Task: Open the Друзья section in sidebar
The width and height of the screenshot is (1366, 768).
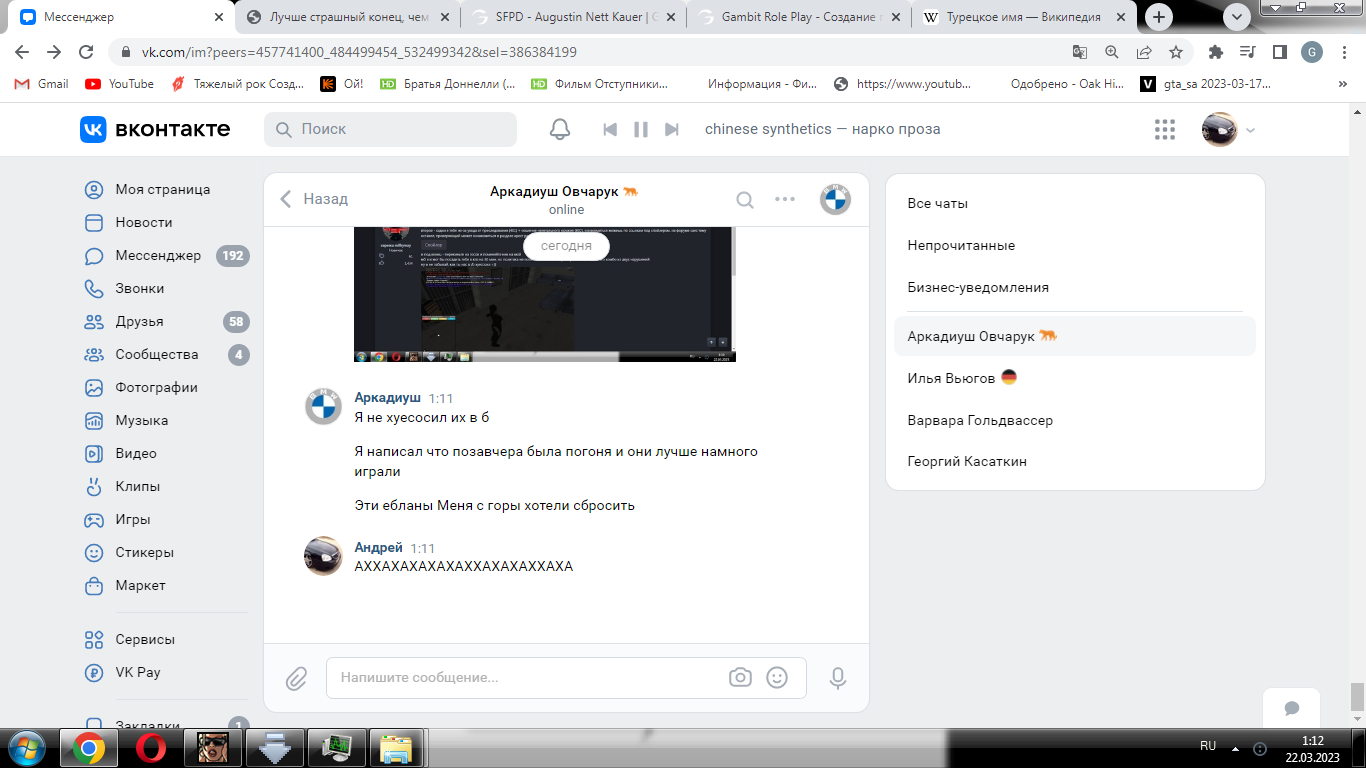Action: pyautogui.click(x=139, y=321)
